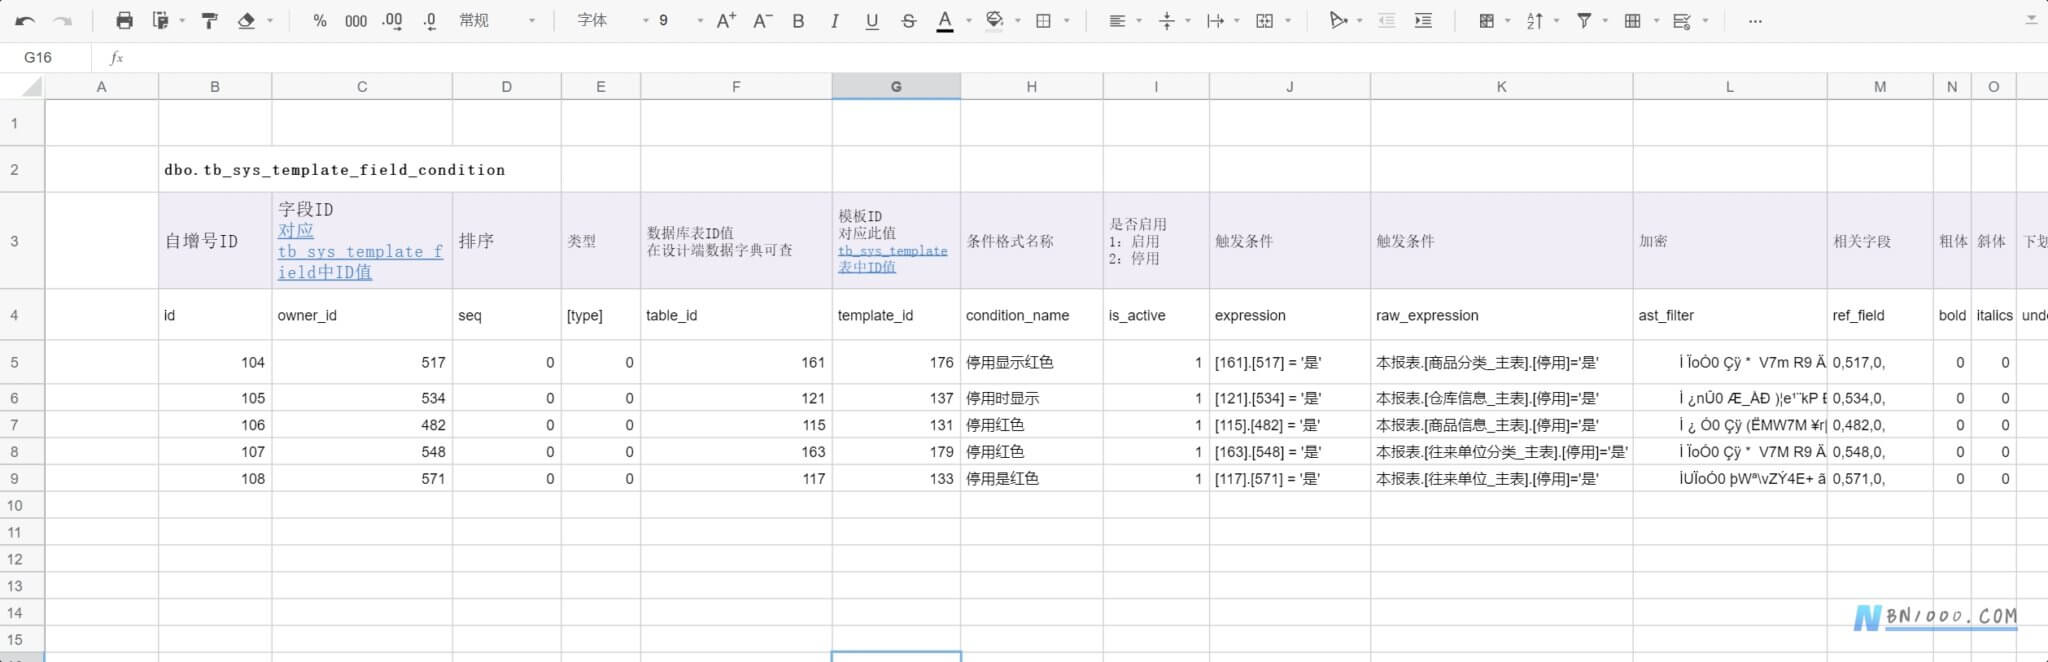
Task: Select column G header
Action: (896, 87)
